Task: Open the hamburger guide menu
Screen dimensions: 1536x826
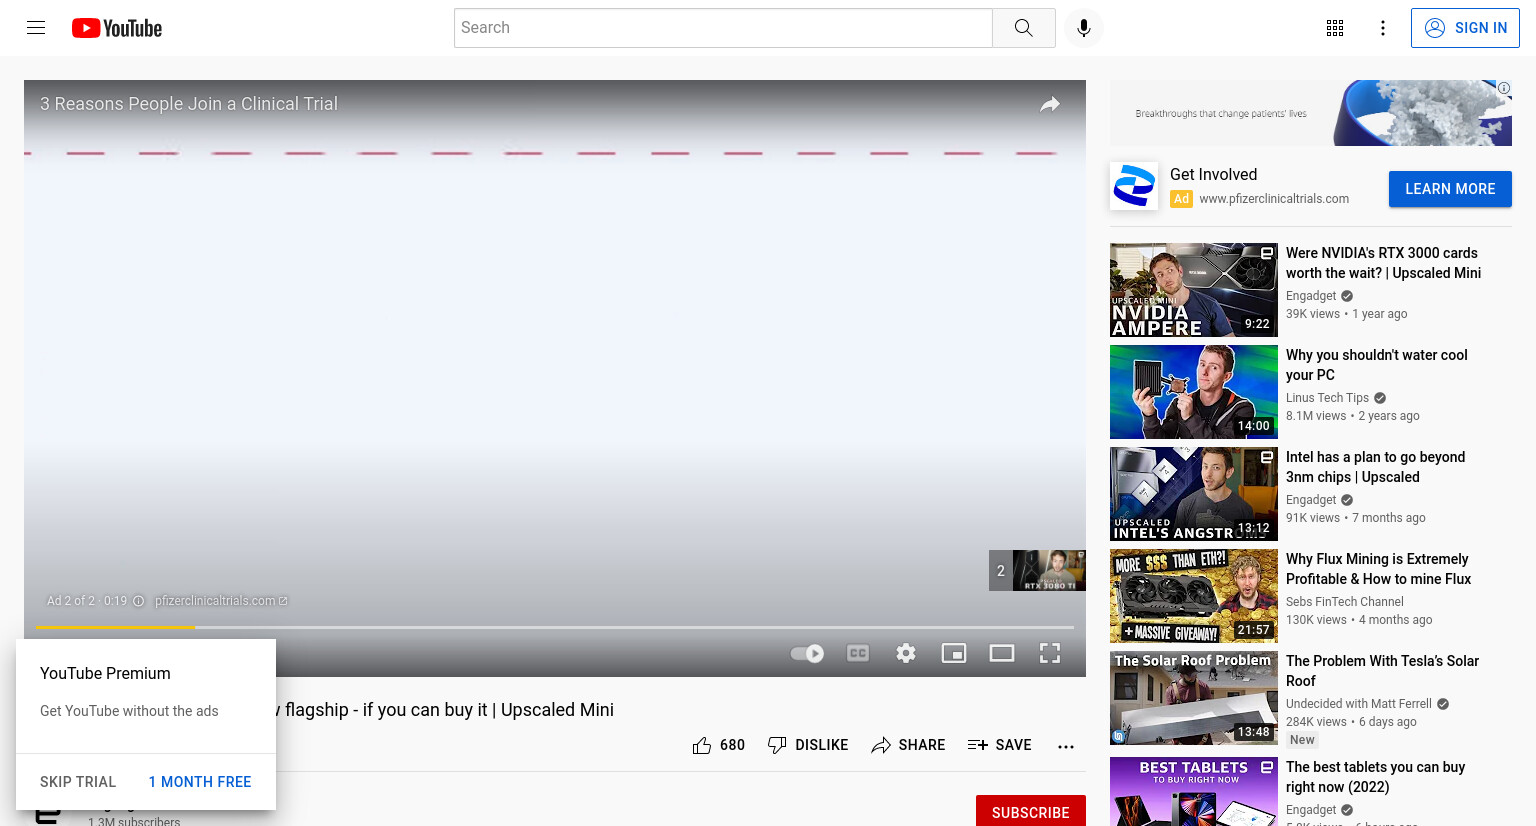Action: coord(36,28)
